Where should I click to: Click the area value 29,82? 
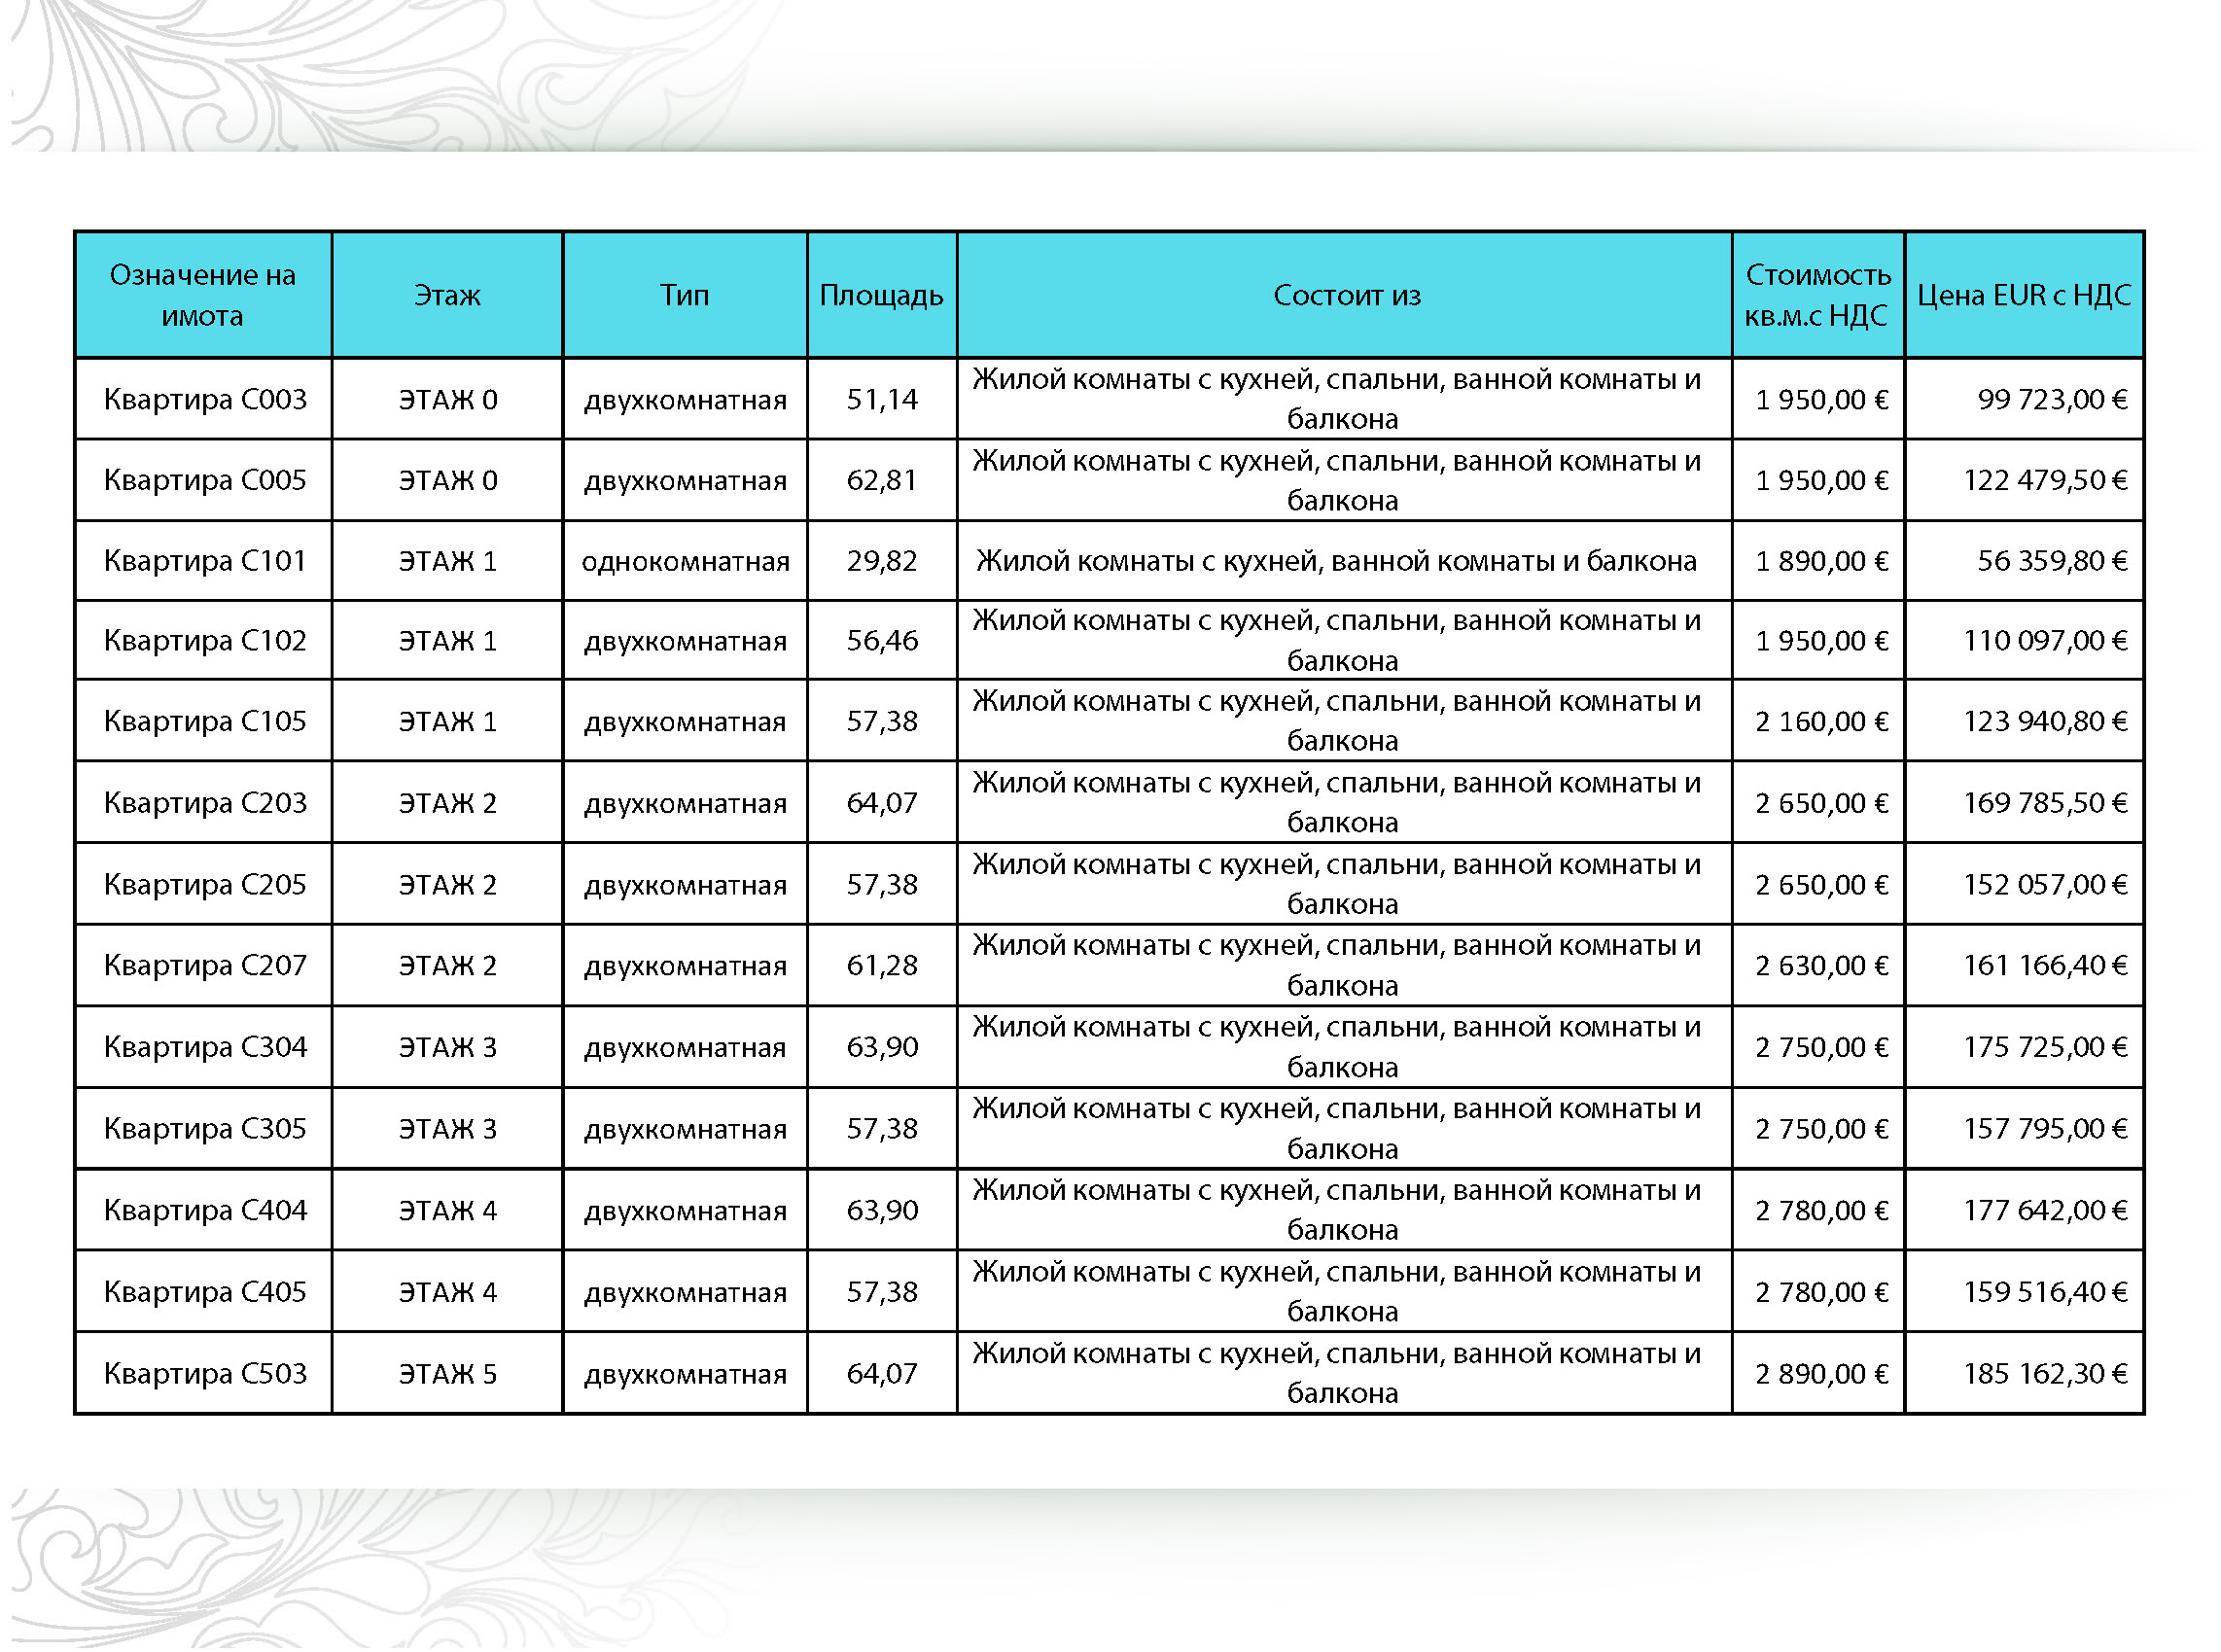coord(881,561)
